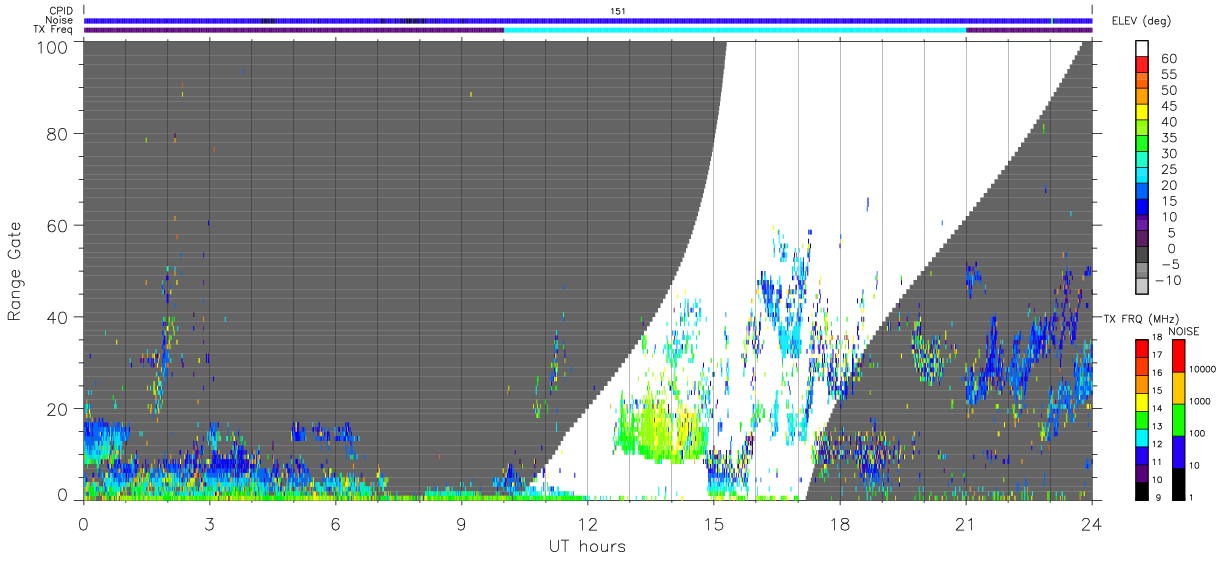The width and height of the screenshot is (1228, 567).
Task: Pick the white top swatch of ELEV colorbar
Action: (1142, 48)
